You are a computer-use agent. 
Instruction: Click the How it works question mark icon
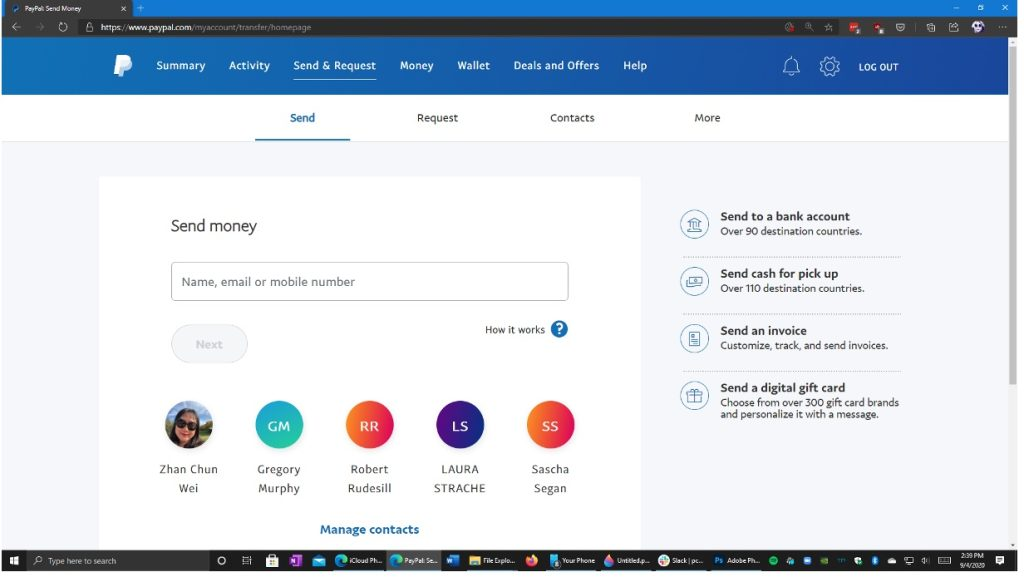click(x=559, y=329)
